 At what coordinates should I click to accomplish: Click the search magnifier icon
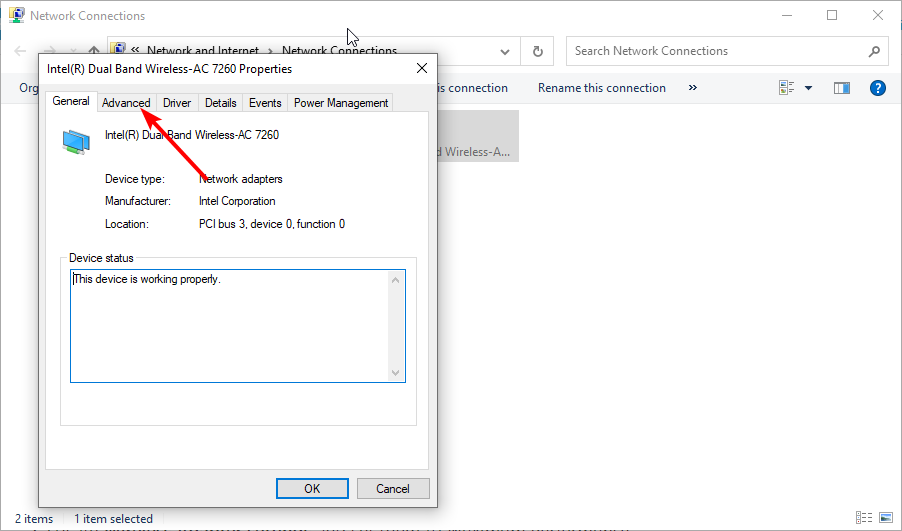pos(873,51)
